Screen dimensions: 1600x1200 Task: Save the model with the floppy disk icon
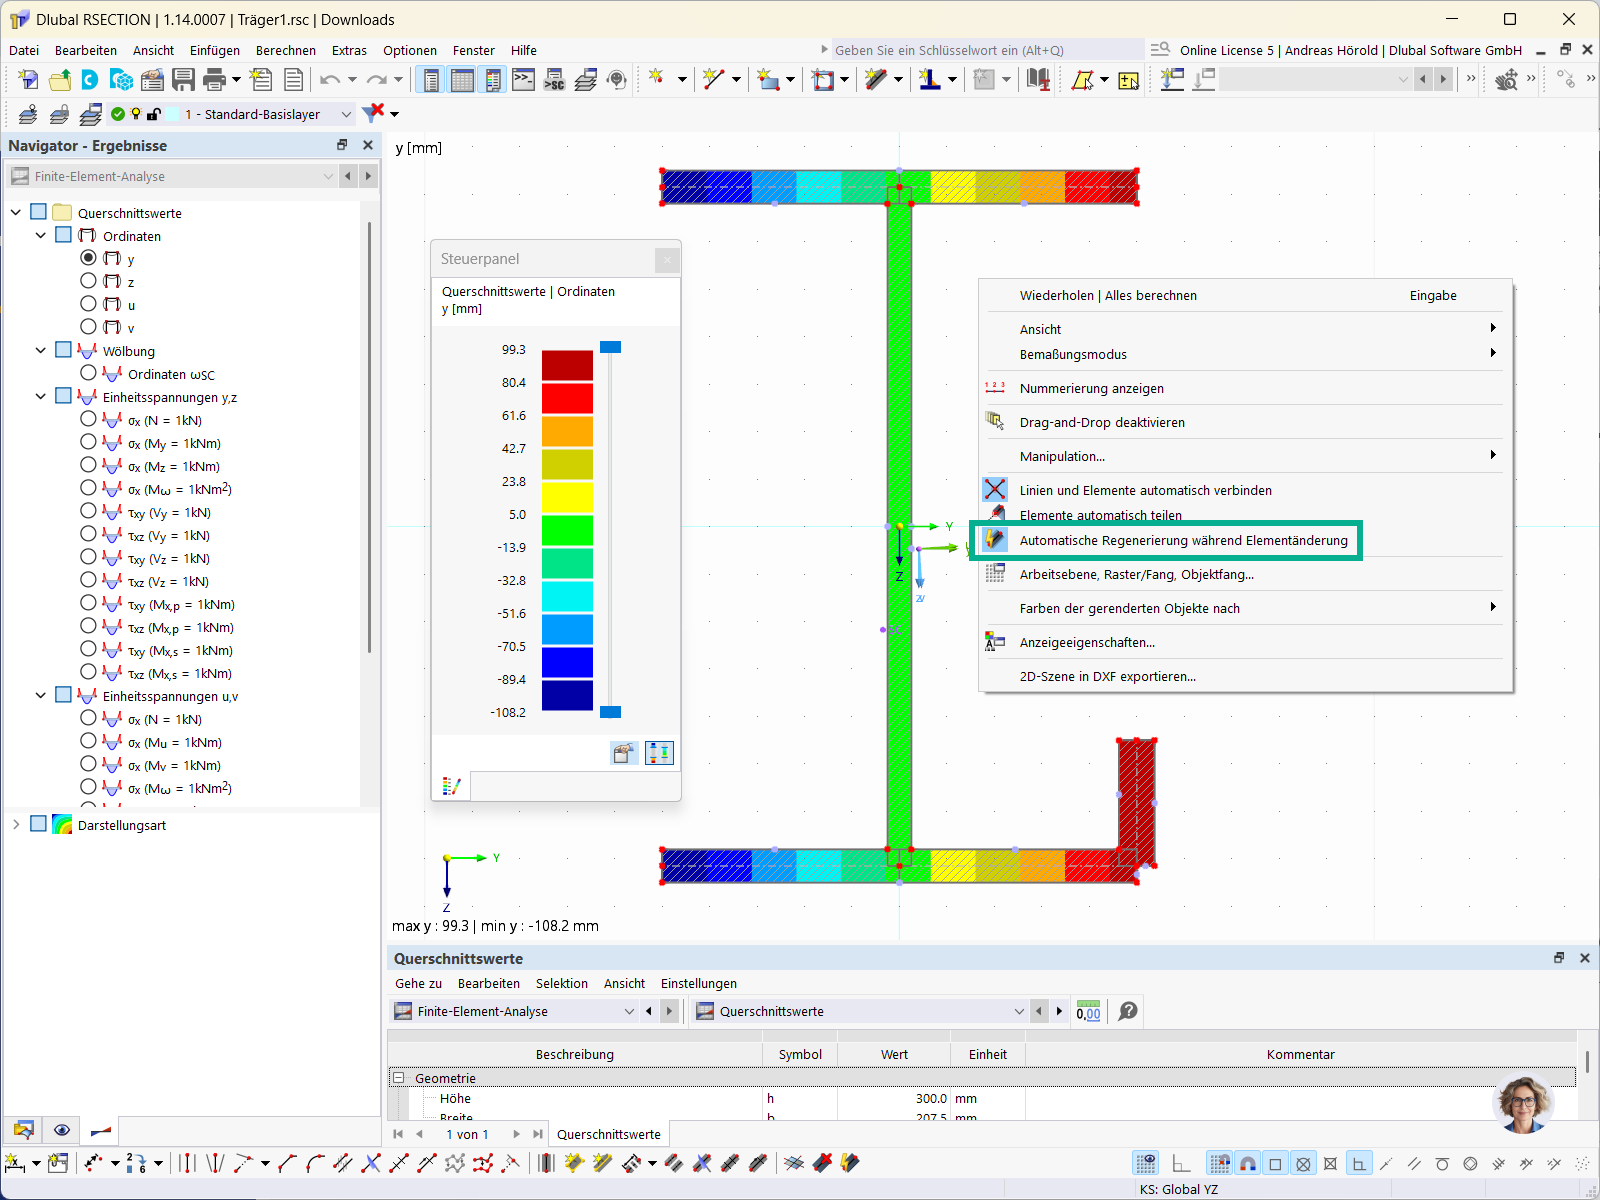pos(183,80)
